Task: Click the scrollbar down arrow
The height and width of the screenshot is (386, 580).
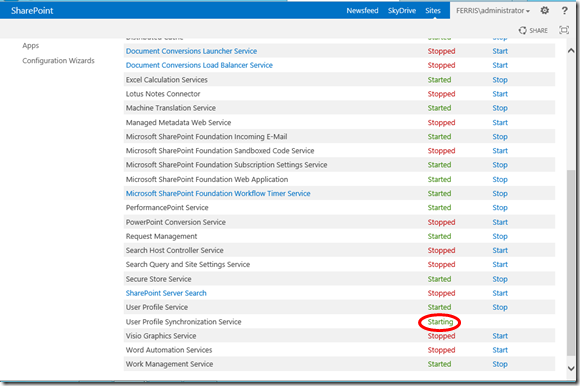Action: point(571,368)
